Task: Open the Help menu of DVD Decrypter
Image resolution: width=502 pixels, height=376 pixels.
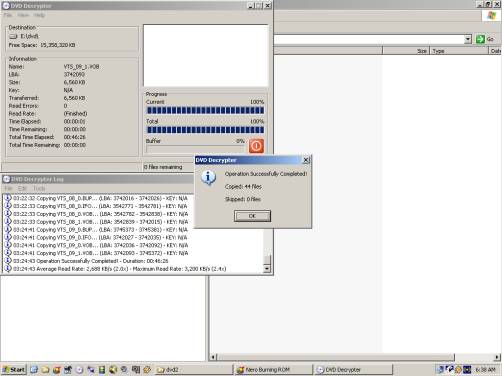Action: [39, 15]
